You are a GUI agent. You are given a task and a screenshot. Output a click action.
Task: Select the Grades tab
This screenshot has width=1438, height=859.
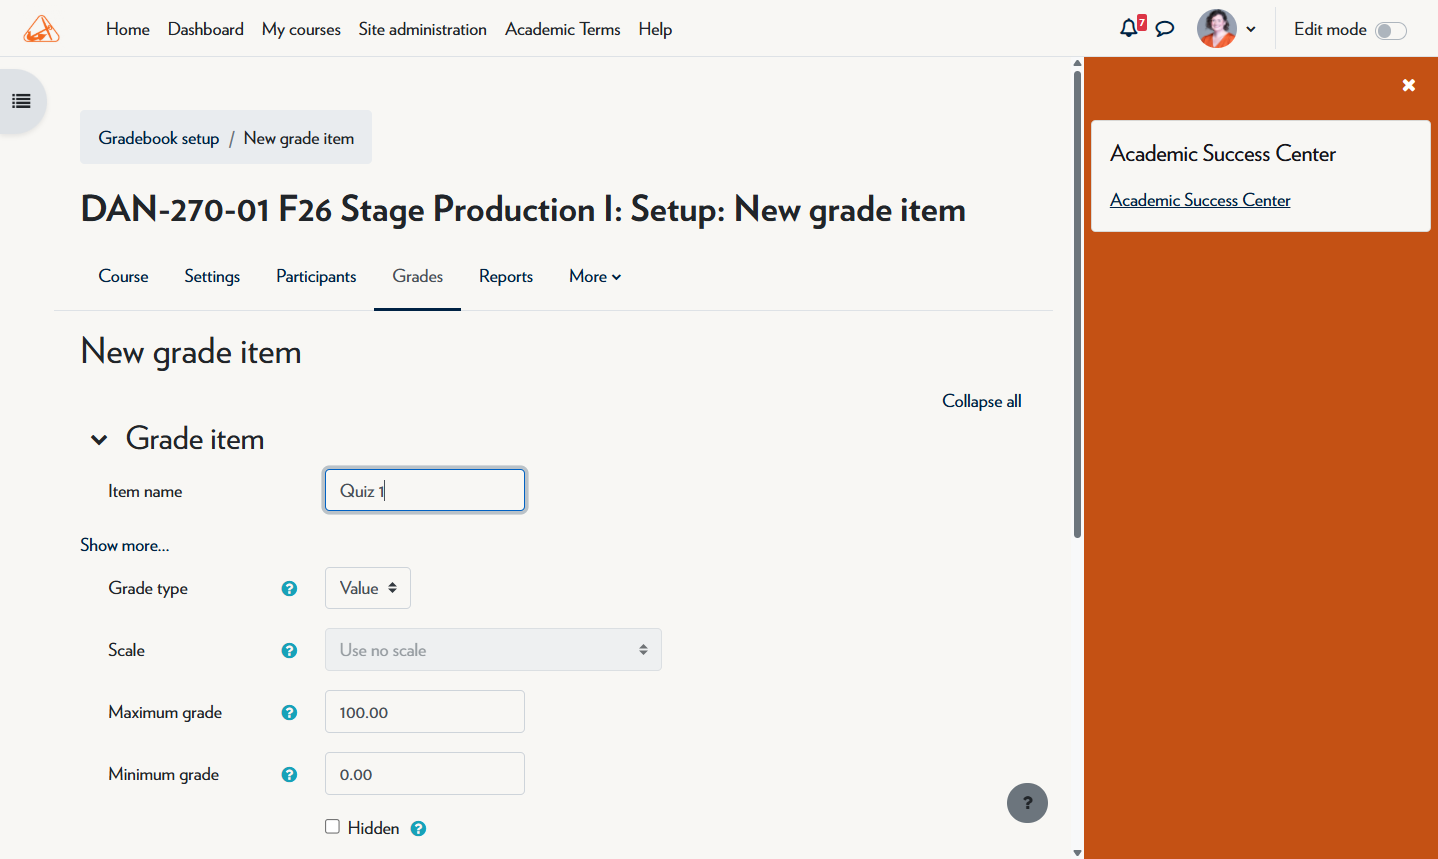point(417,277)
